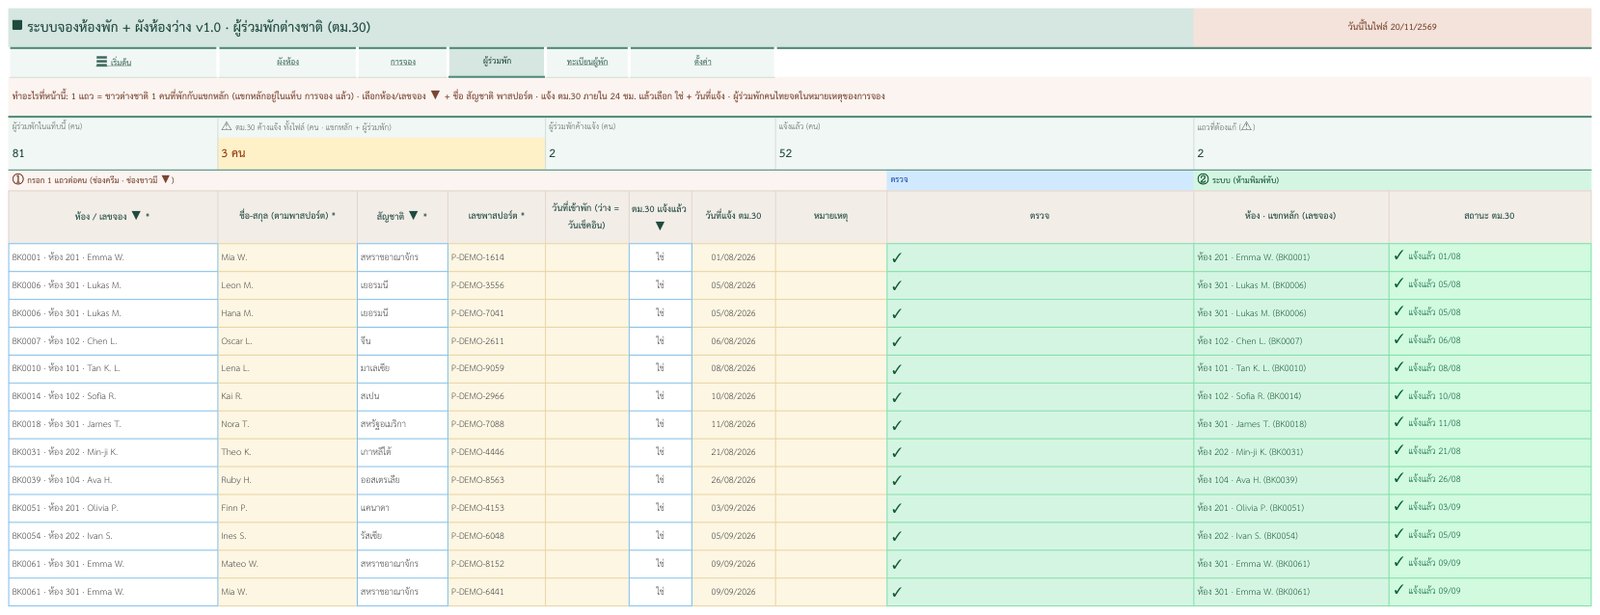Open the ตั้งค่า settings link
The height and width of the screenshot is (615, 1600).
702,62
